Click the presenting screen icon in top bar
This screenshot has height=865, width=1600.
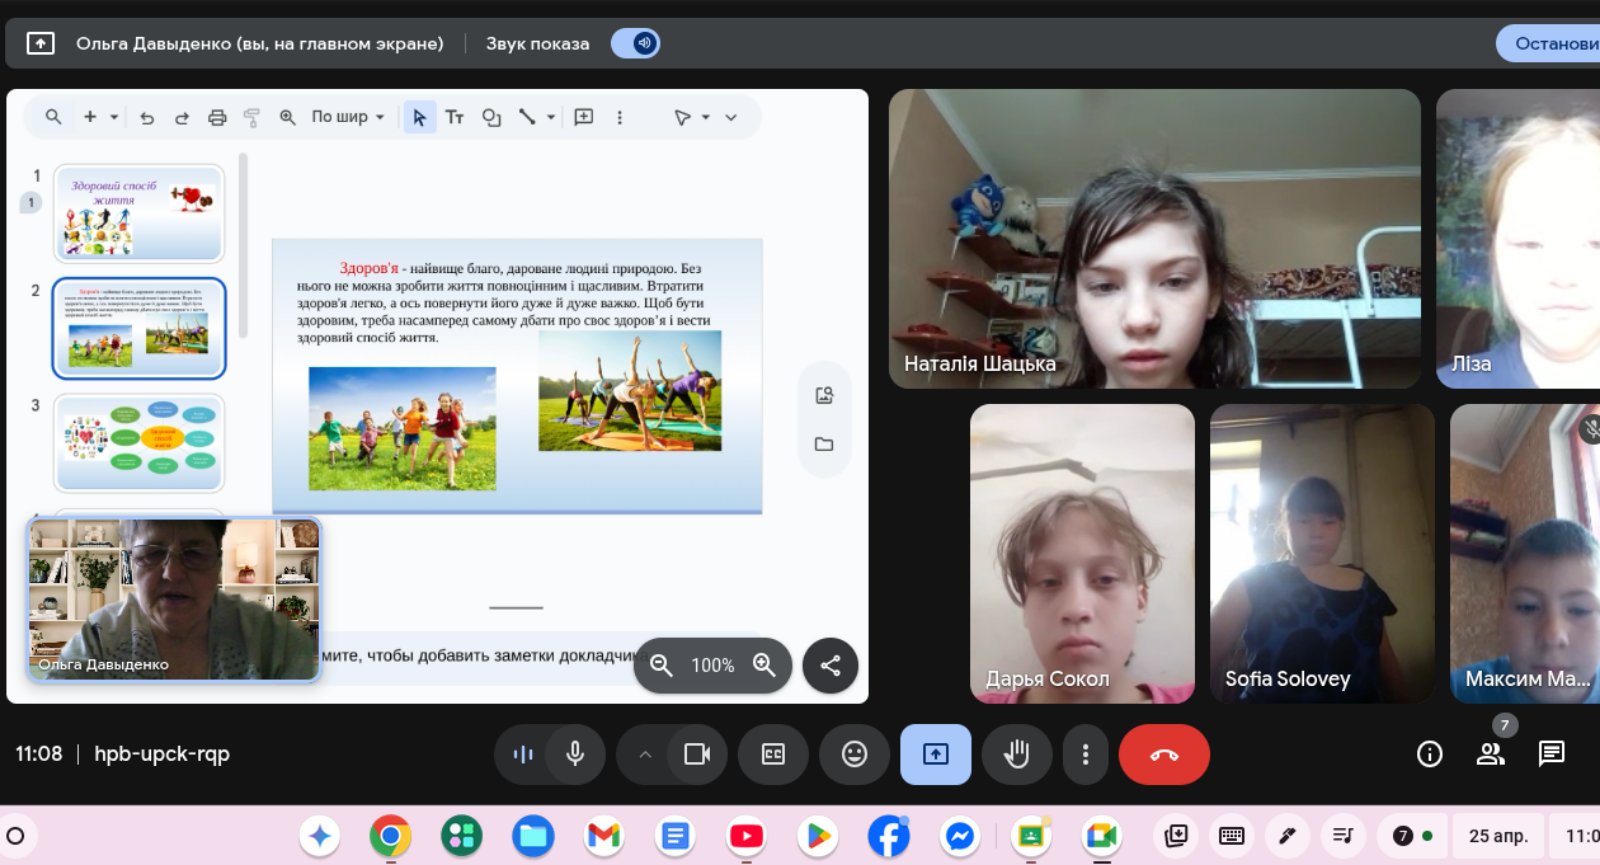(x=40, y=43)
